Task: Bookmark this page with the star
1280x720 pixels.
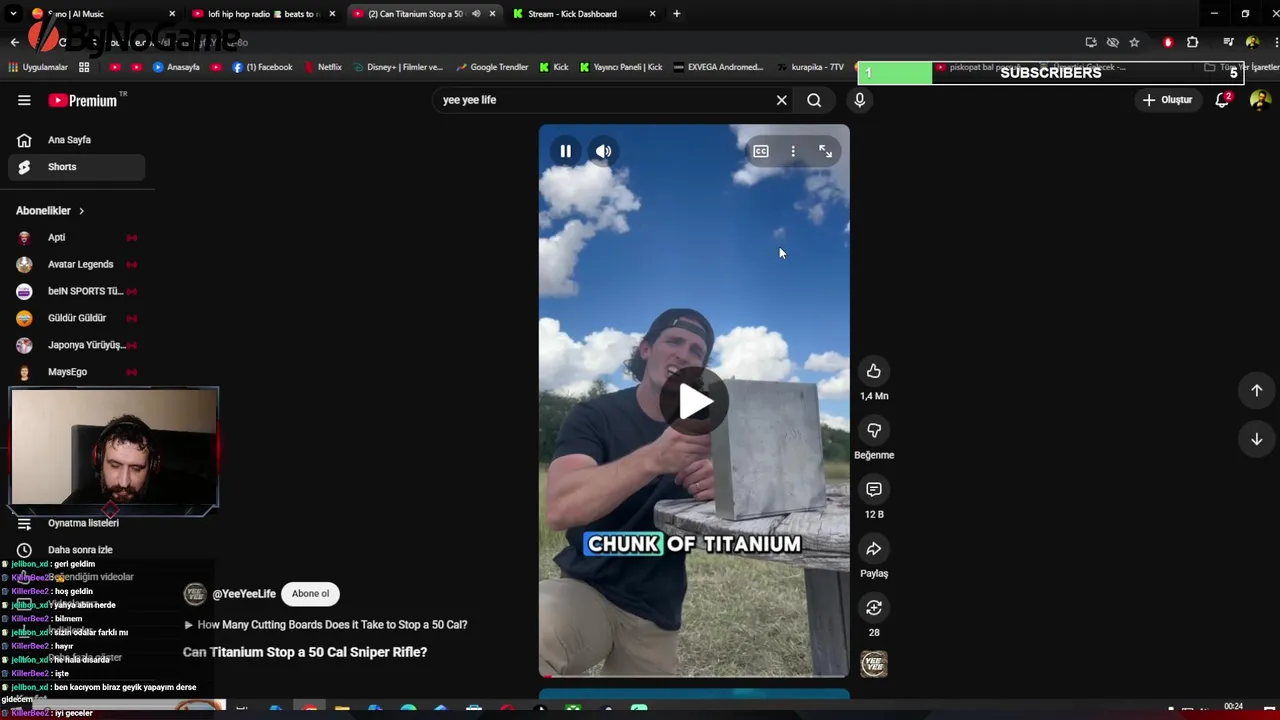Action: (x=1134, y=42)
